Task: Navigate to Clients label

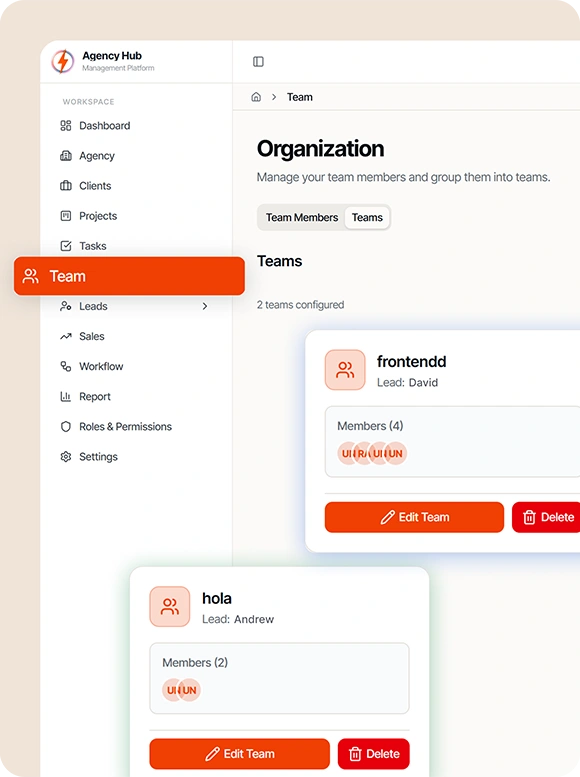Action: 95,186
